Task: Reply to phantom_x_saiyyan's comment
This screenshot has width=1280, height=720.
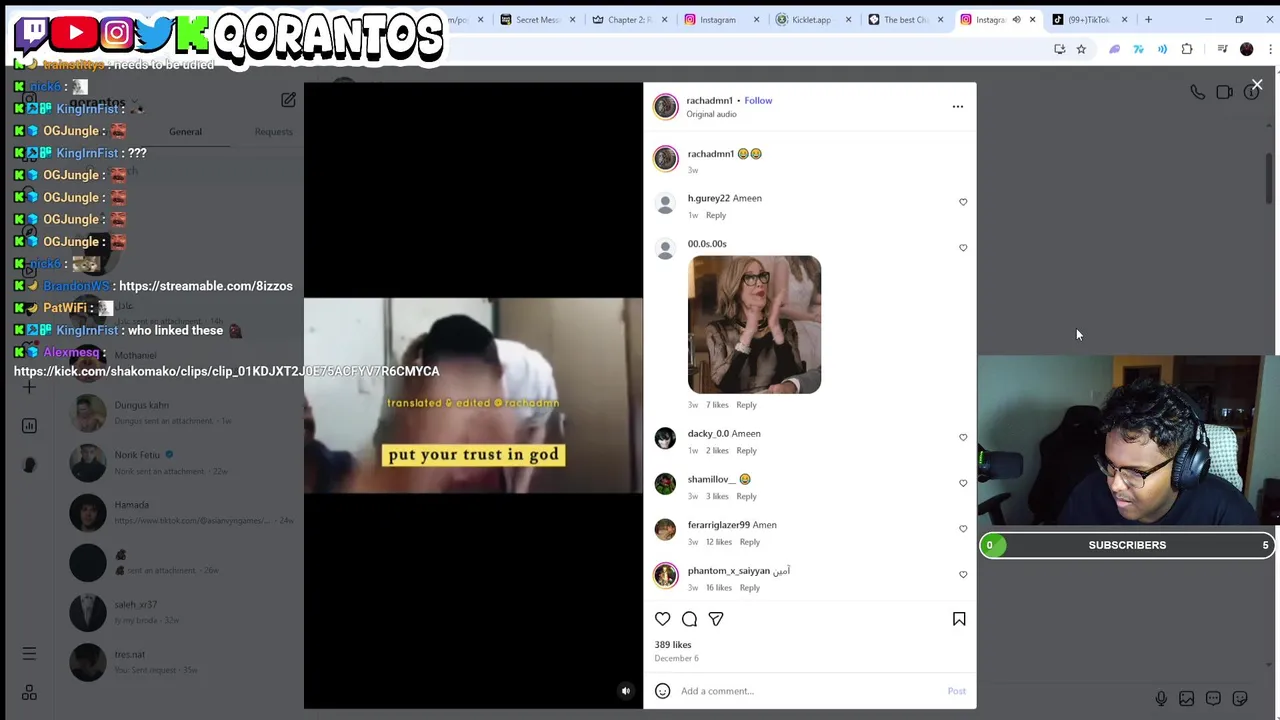Action: [749, 588]
